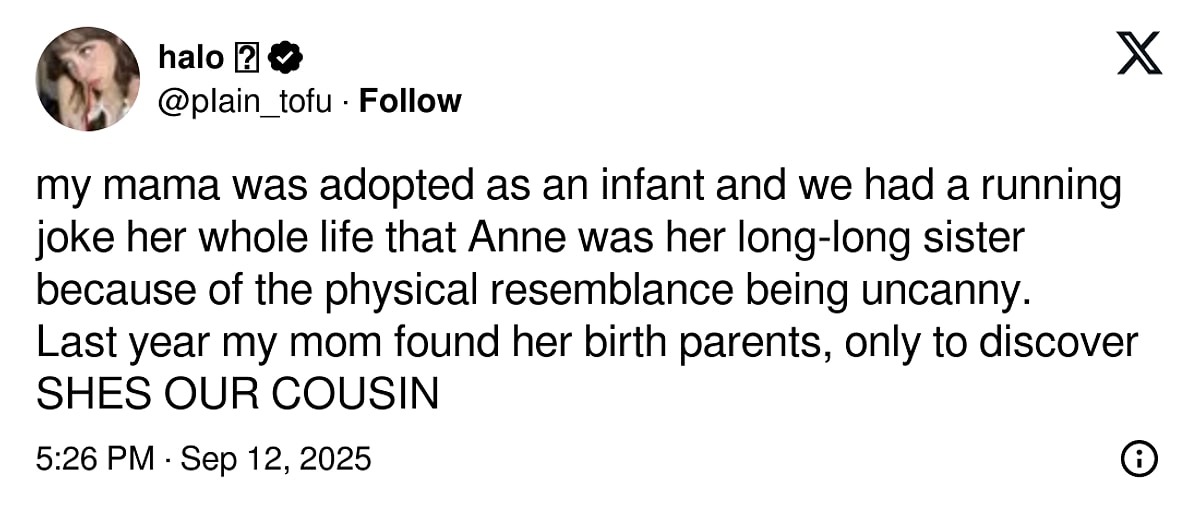
Task: Click the tweet's first line about mama
Action: [x=578, y=188]
